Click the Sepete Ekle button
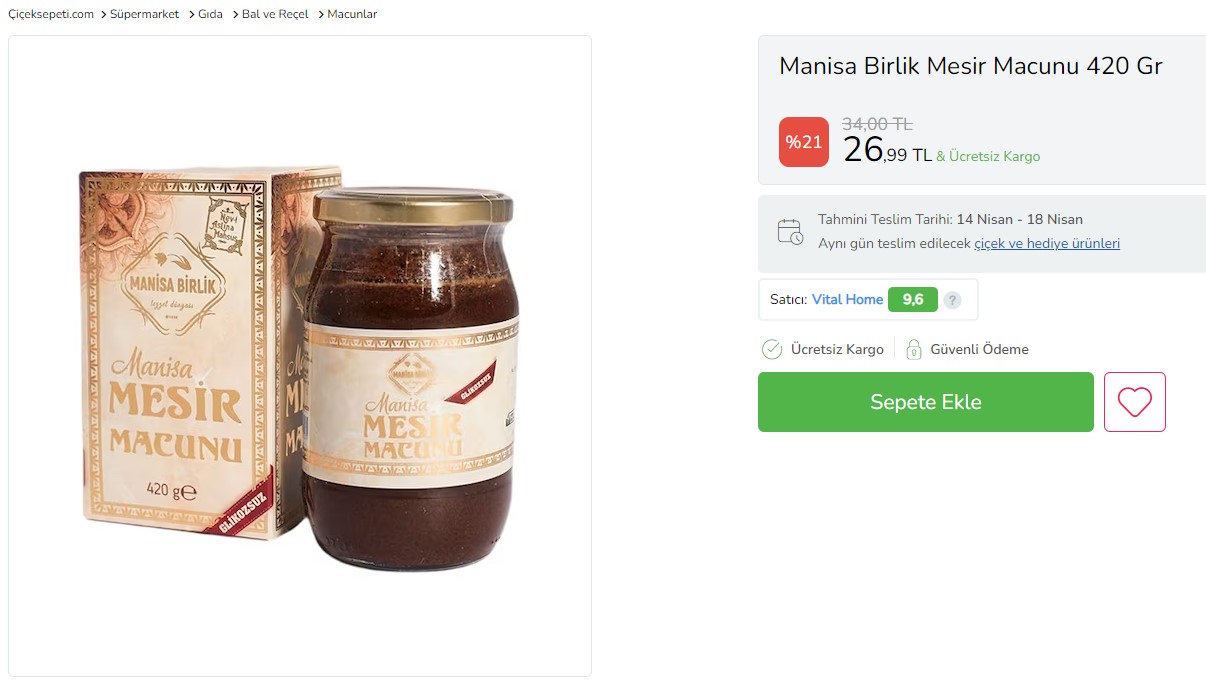The height and width of the screenshot is (695, 1206). tap(925, 401)
